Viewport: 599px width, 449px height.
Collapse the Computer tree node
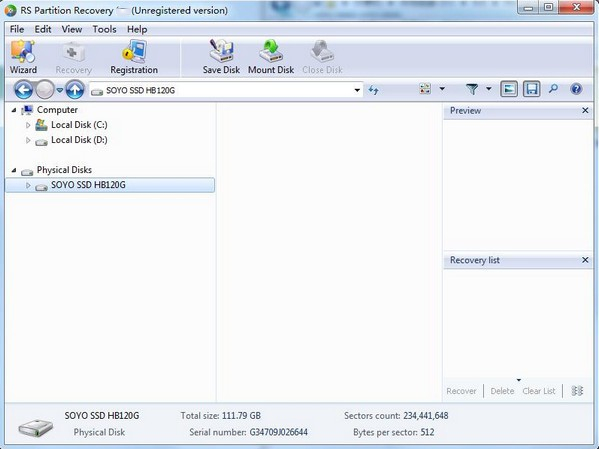point(14,110)
